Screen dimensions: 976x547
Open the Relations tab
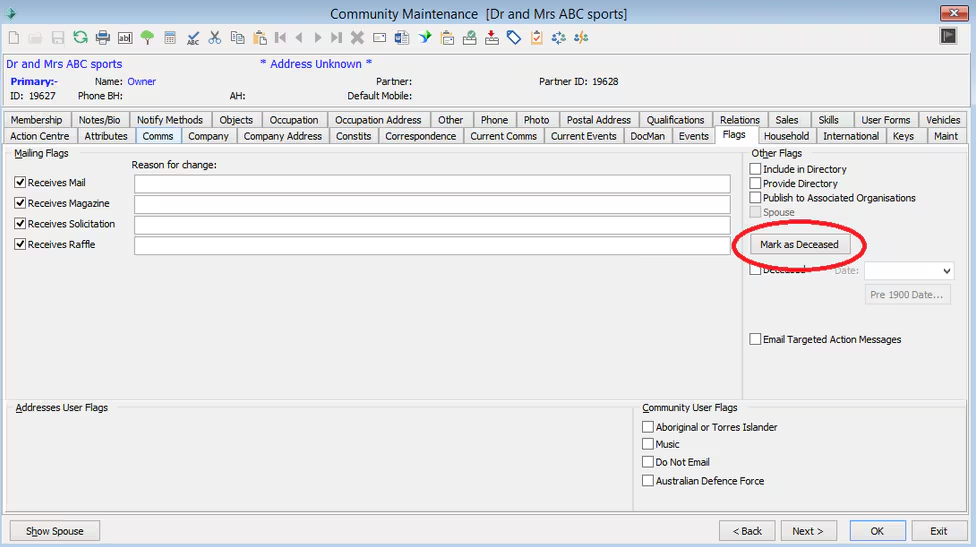739,119
